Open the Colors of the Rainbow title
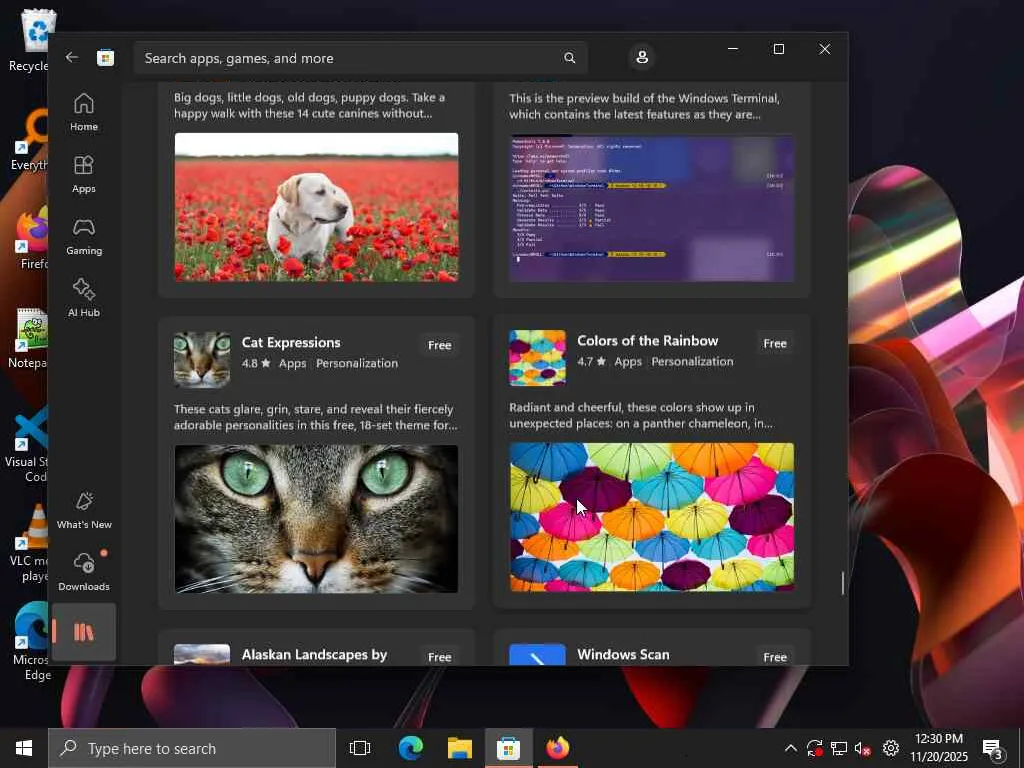Image resolution: width=1024 pixels, height=768 pixels. pos(647,340)
